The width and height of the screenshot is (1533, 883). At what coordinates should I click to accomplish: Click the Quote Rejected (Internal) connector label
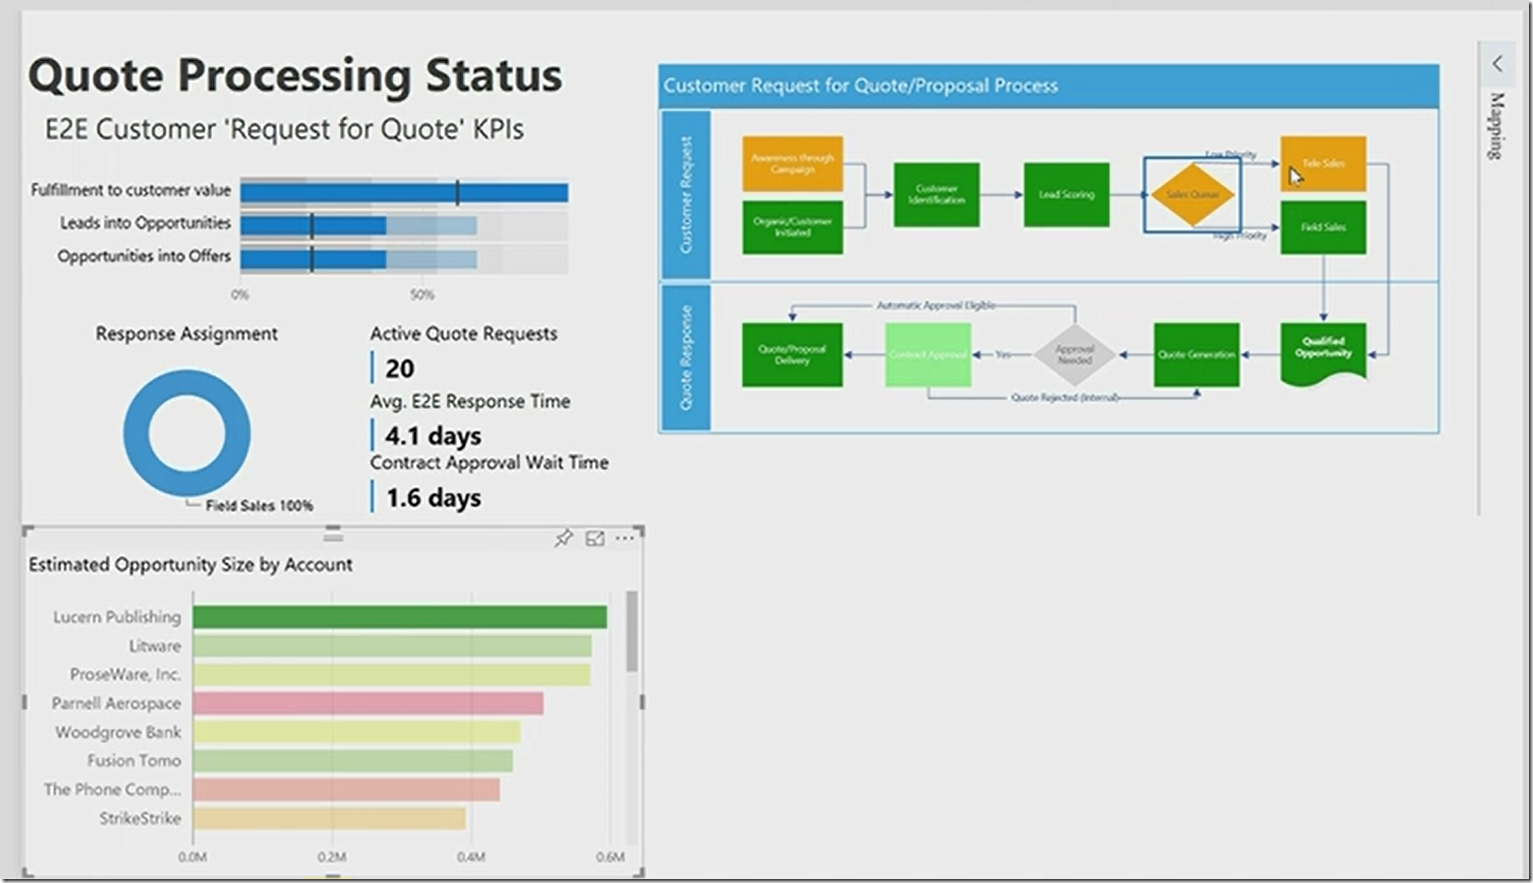[x=1064, y=397]
